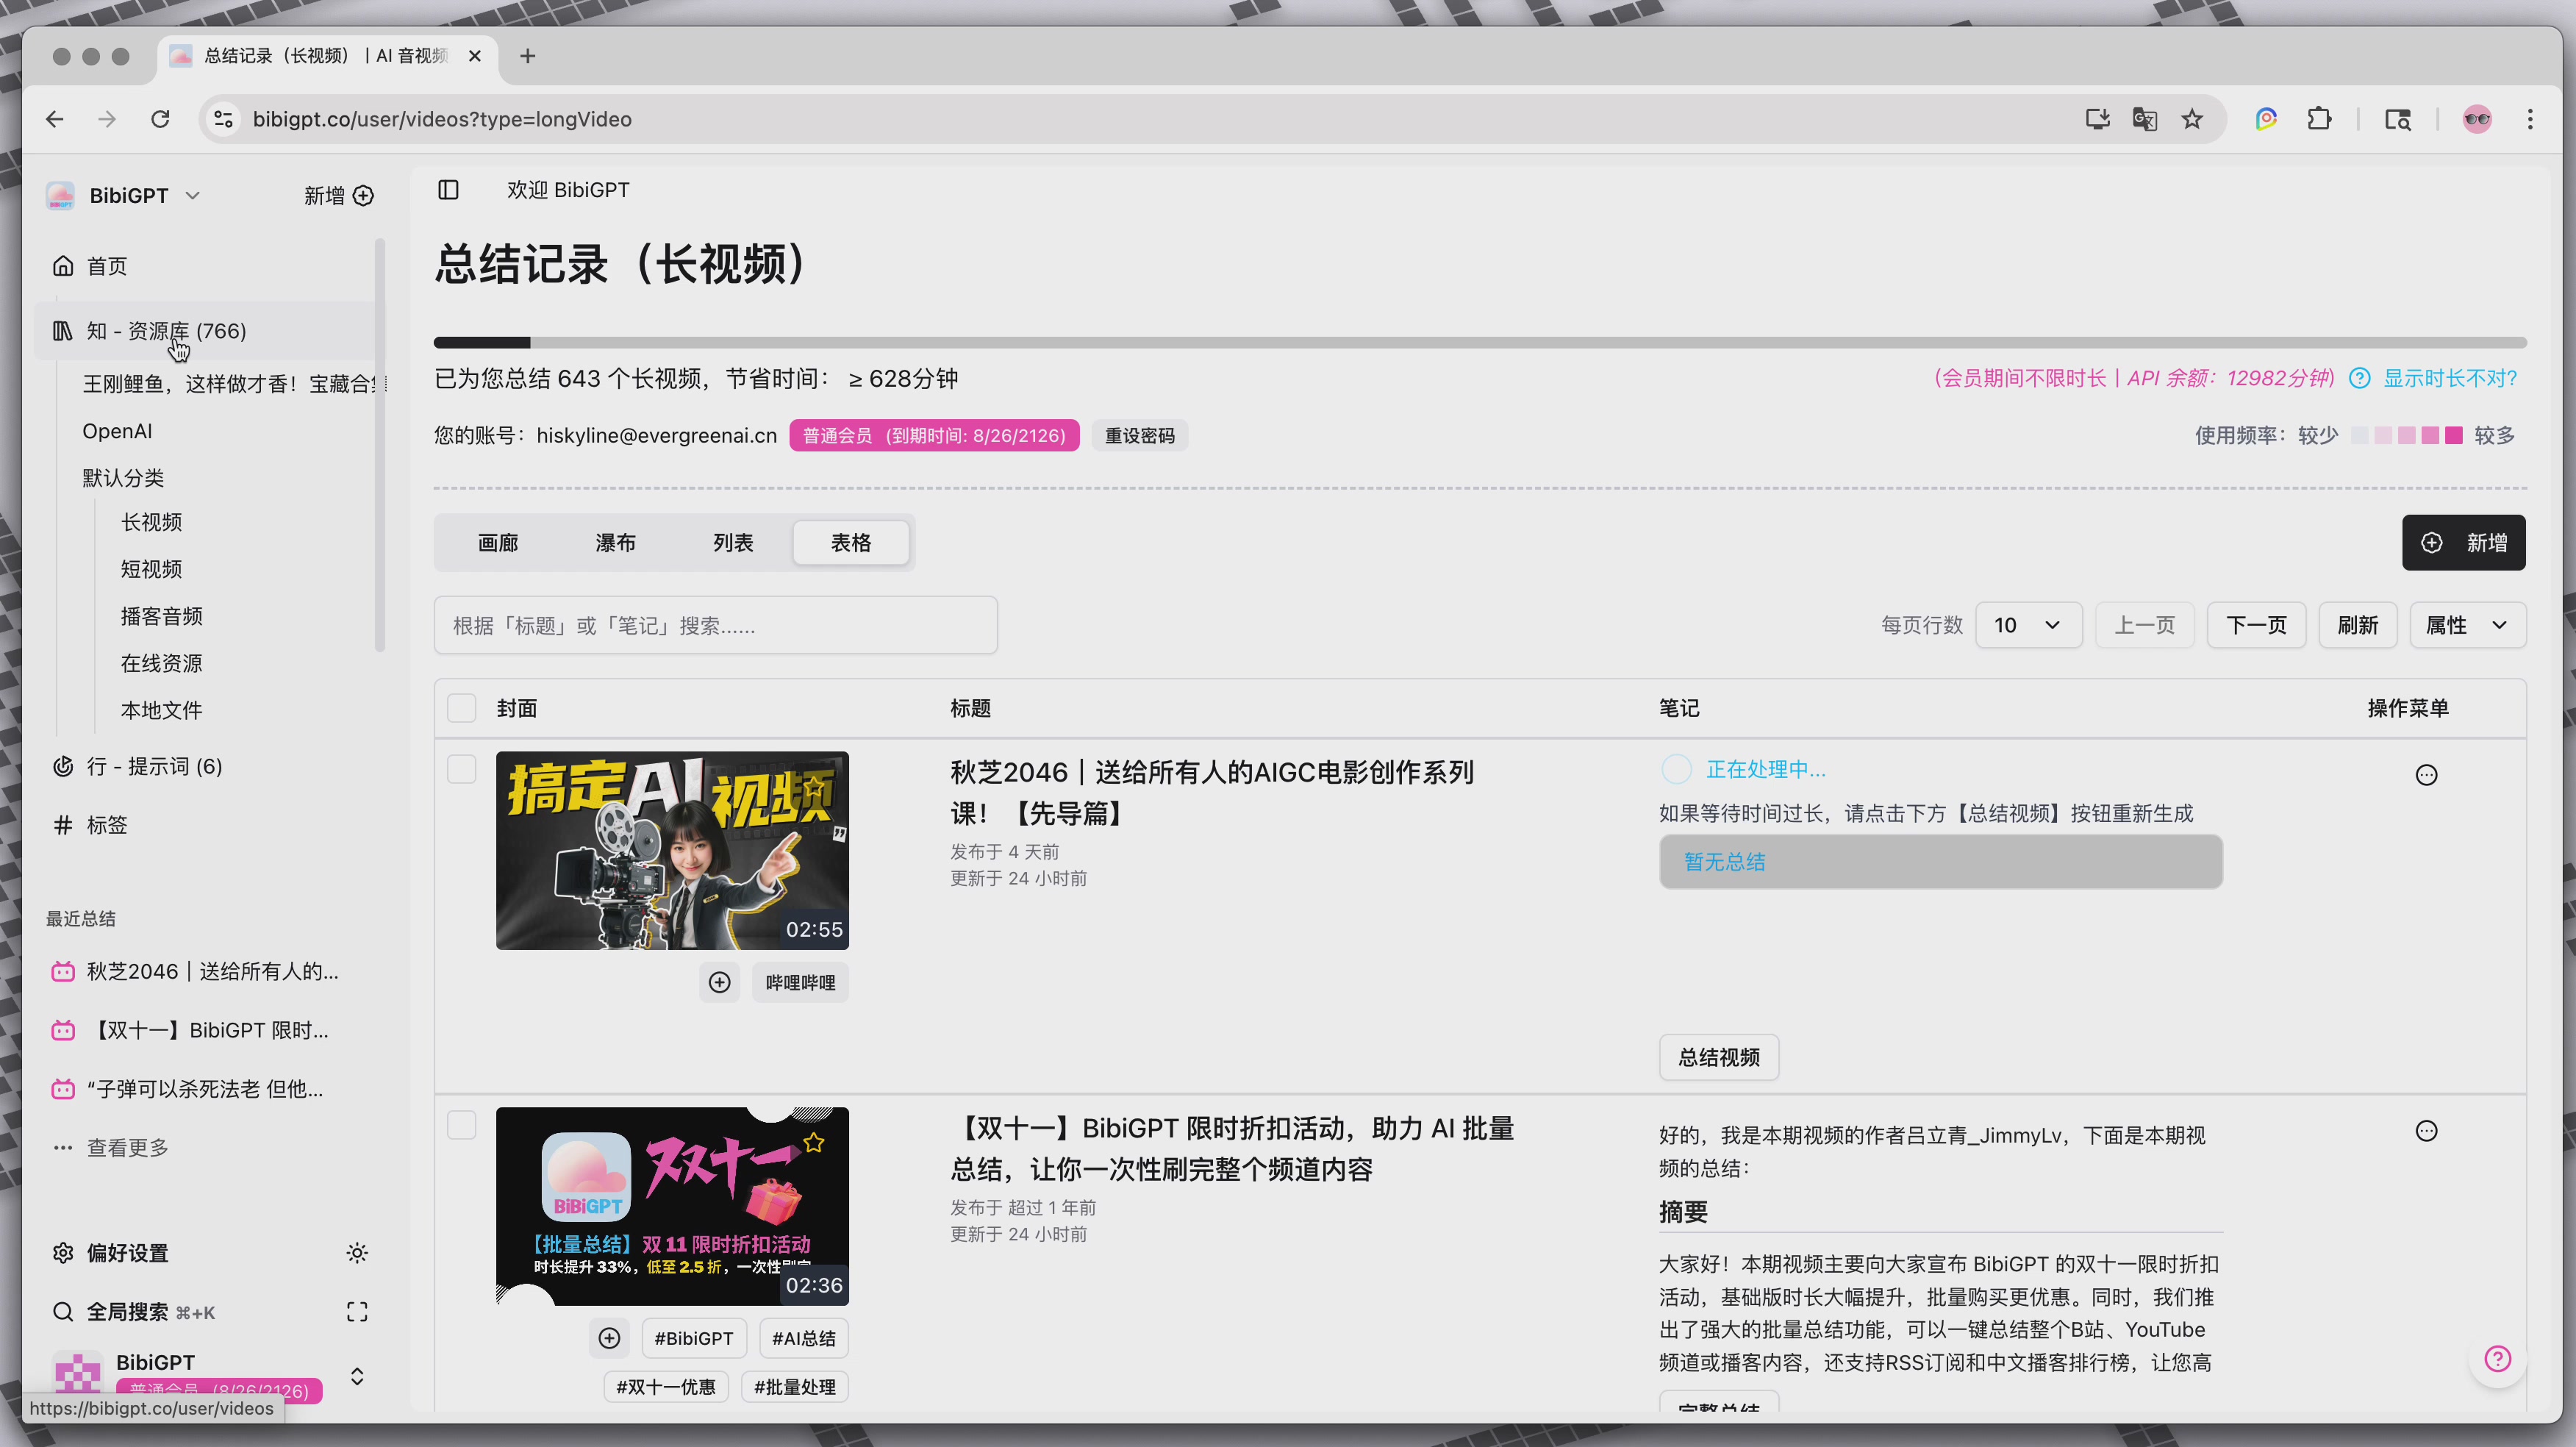This screenshot has height=1447, width=2576.
Task: Check the 秋芝2046 video row checkbox
Action: [461, 769]
